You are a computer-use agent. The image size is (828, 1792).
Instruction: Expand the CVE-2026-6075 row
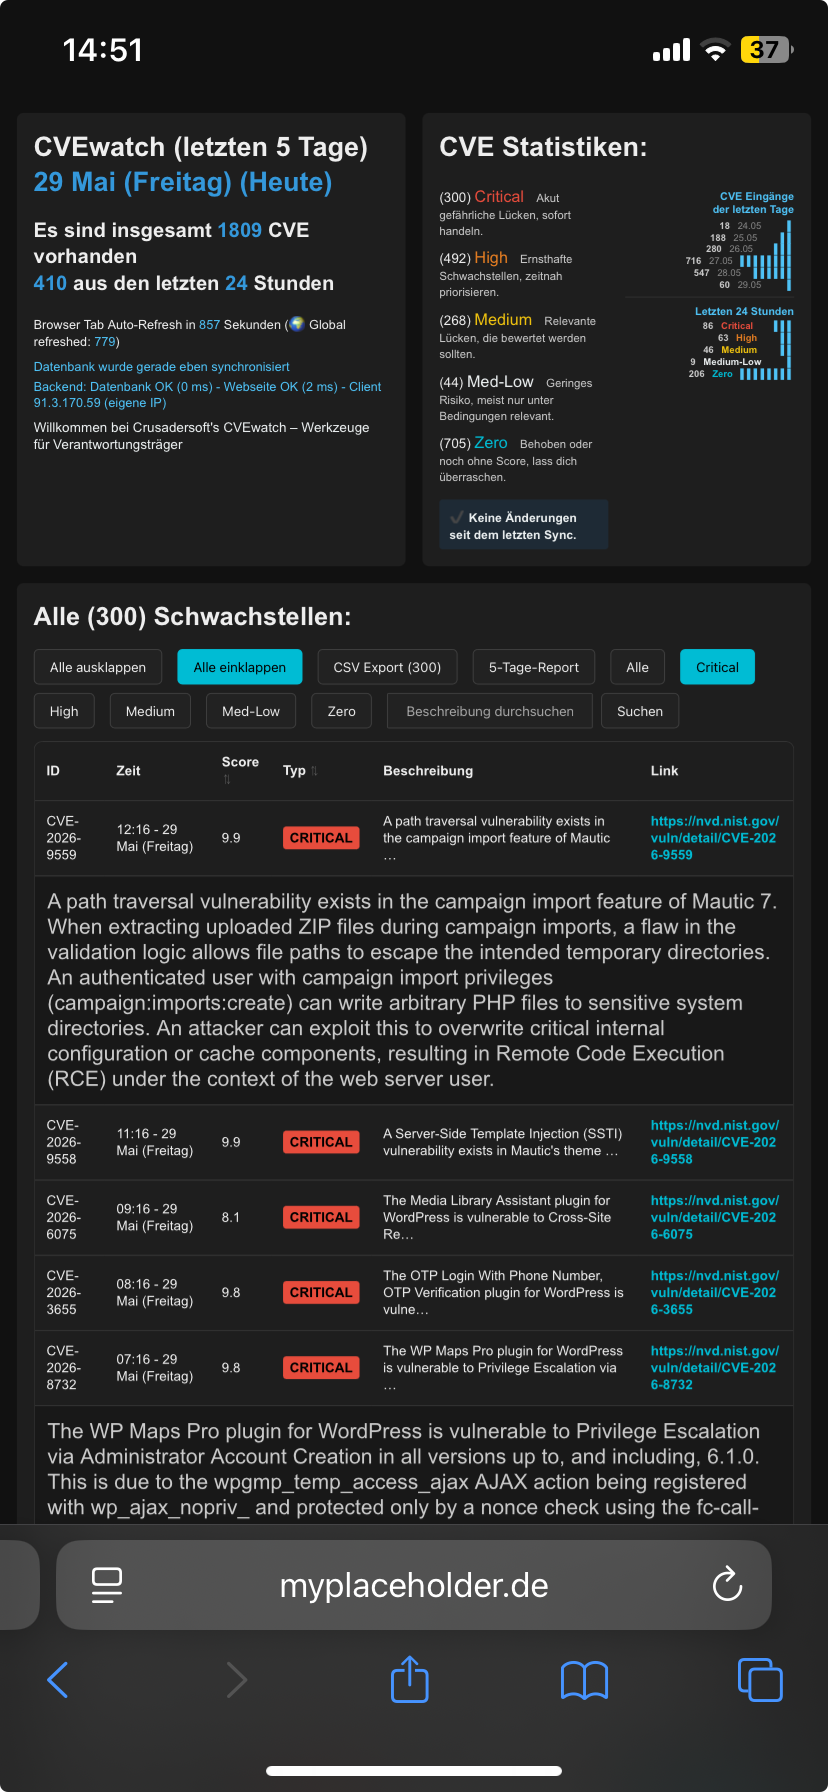point(414,1217)
